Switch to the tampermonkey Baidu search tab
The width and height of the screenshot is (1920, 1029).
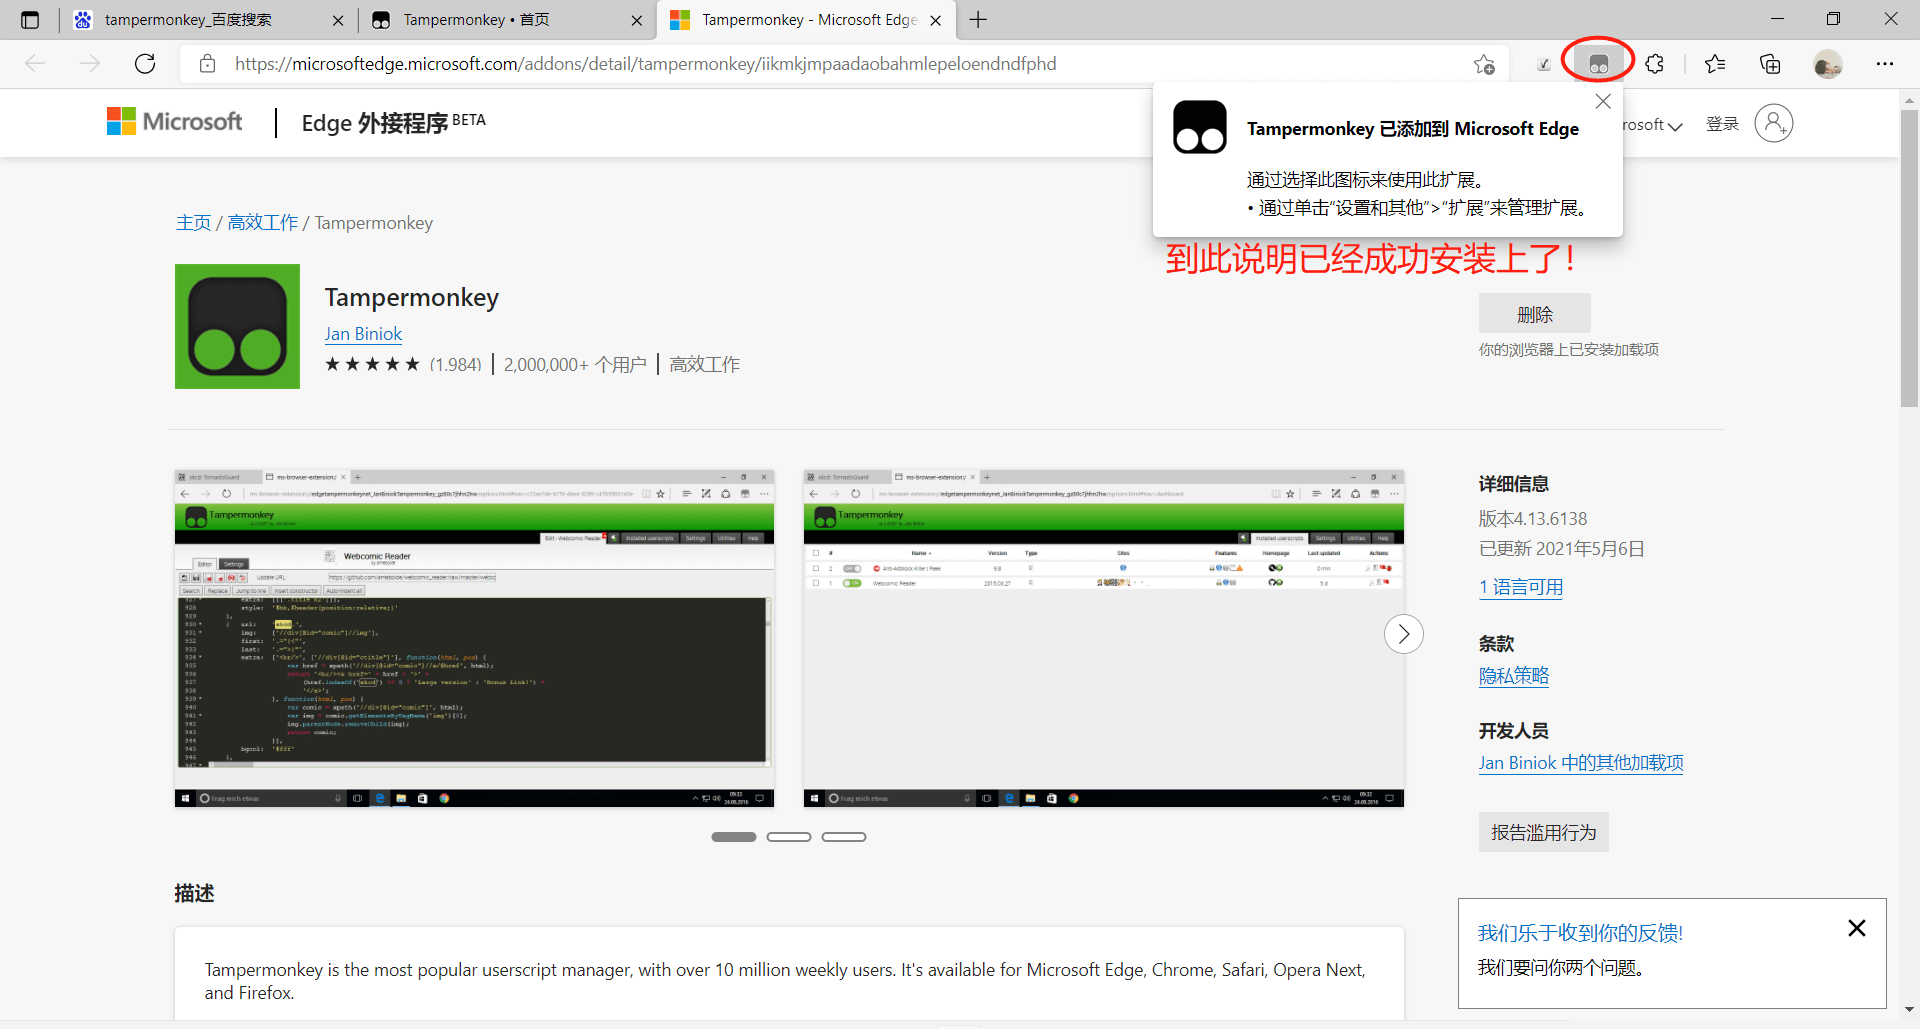209,20
